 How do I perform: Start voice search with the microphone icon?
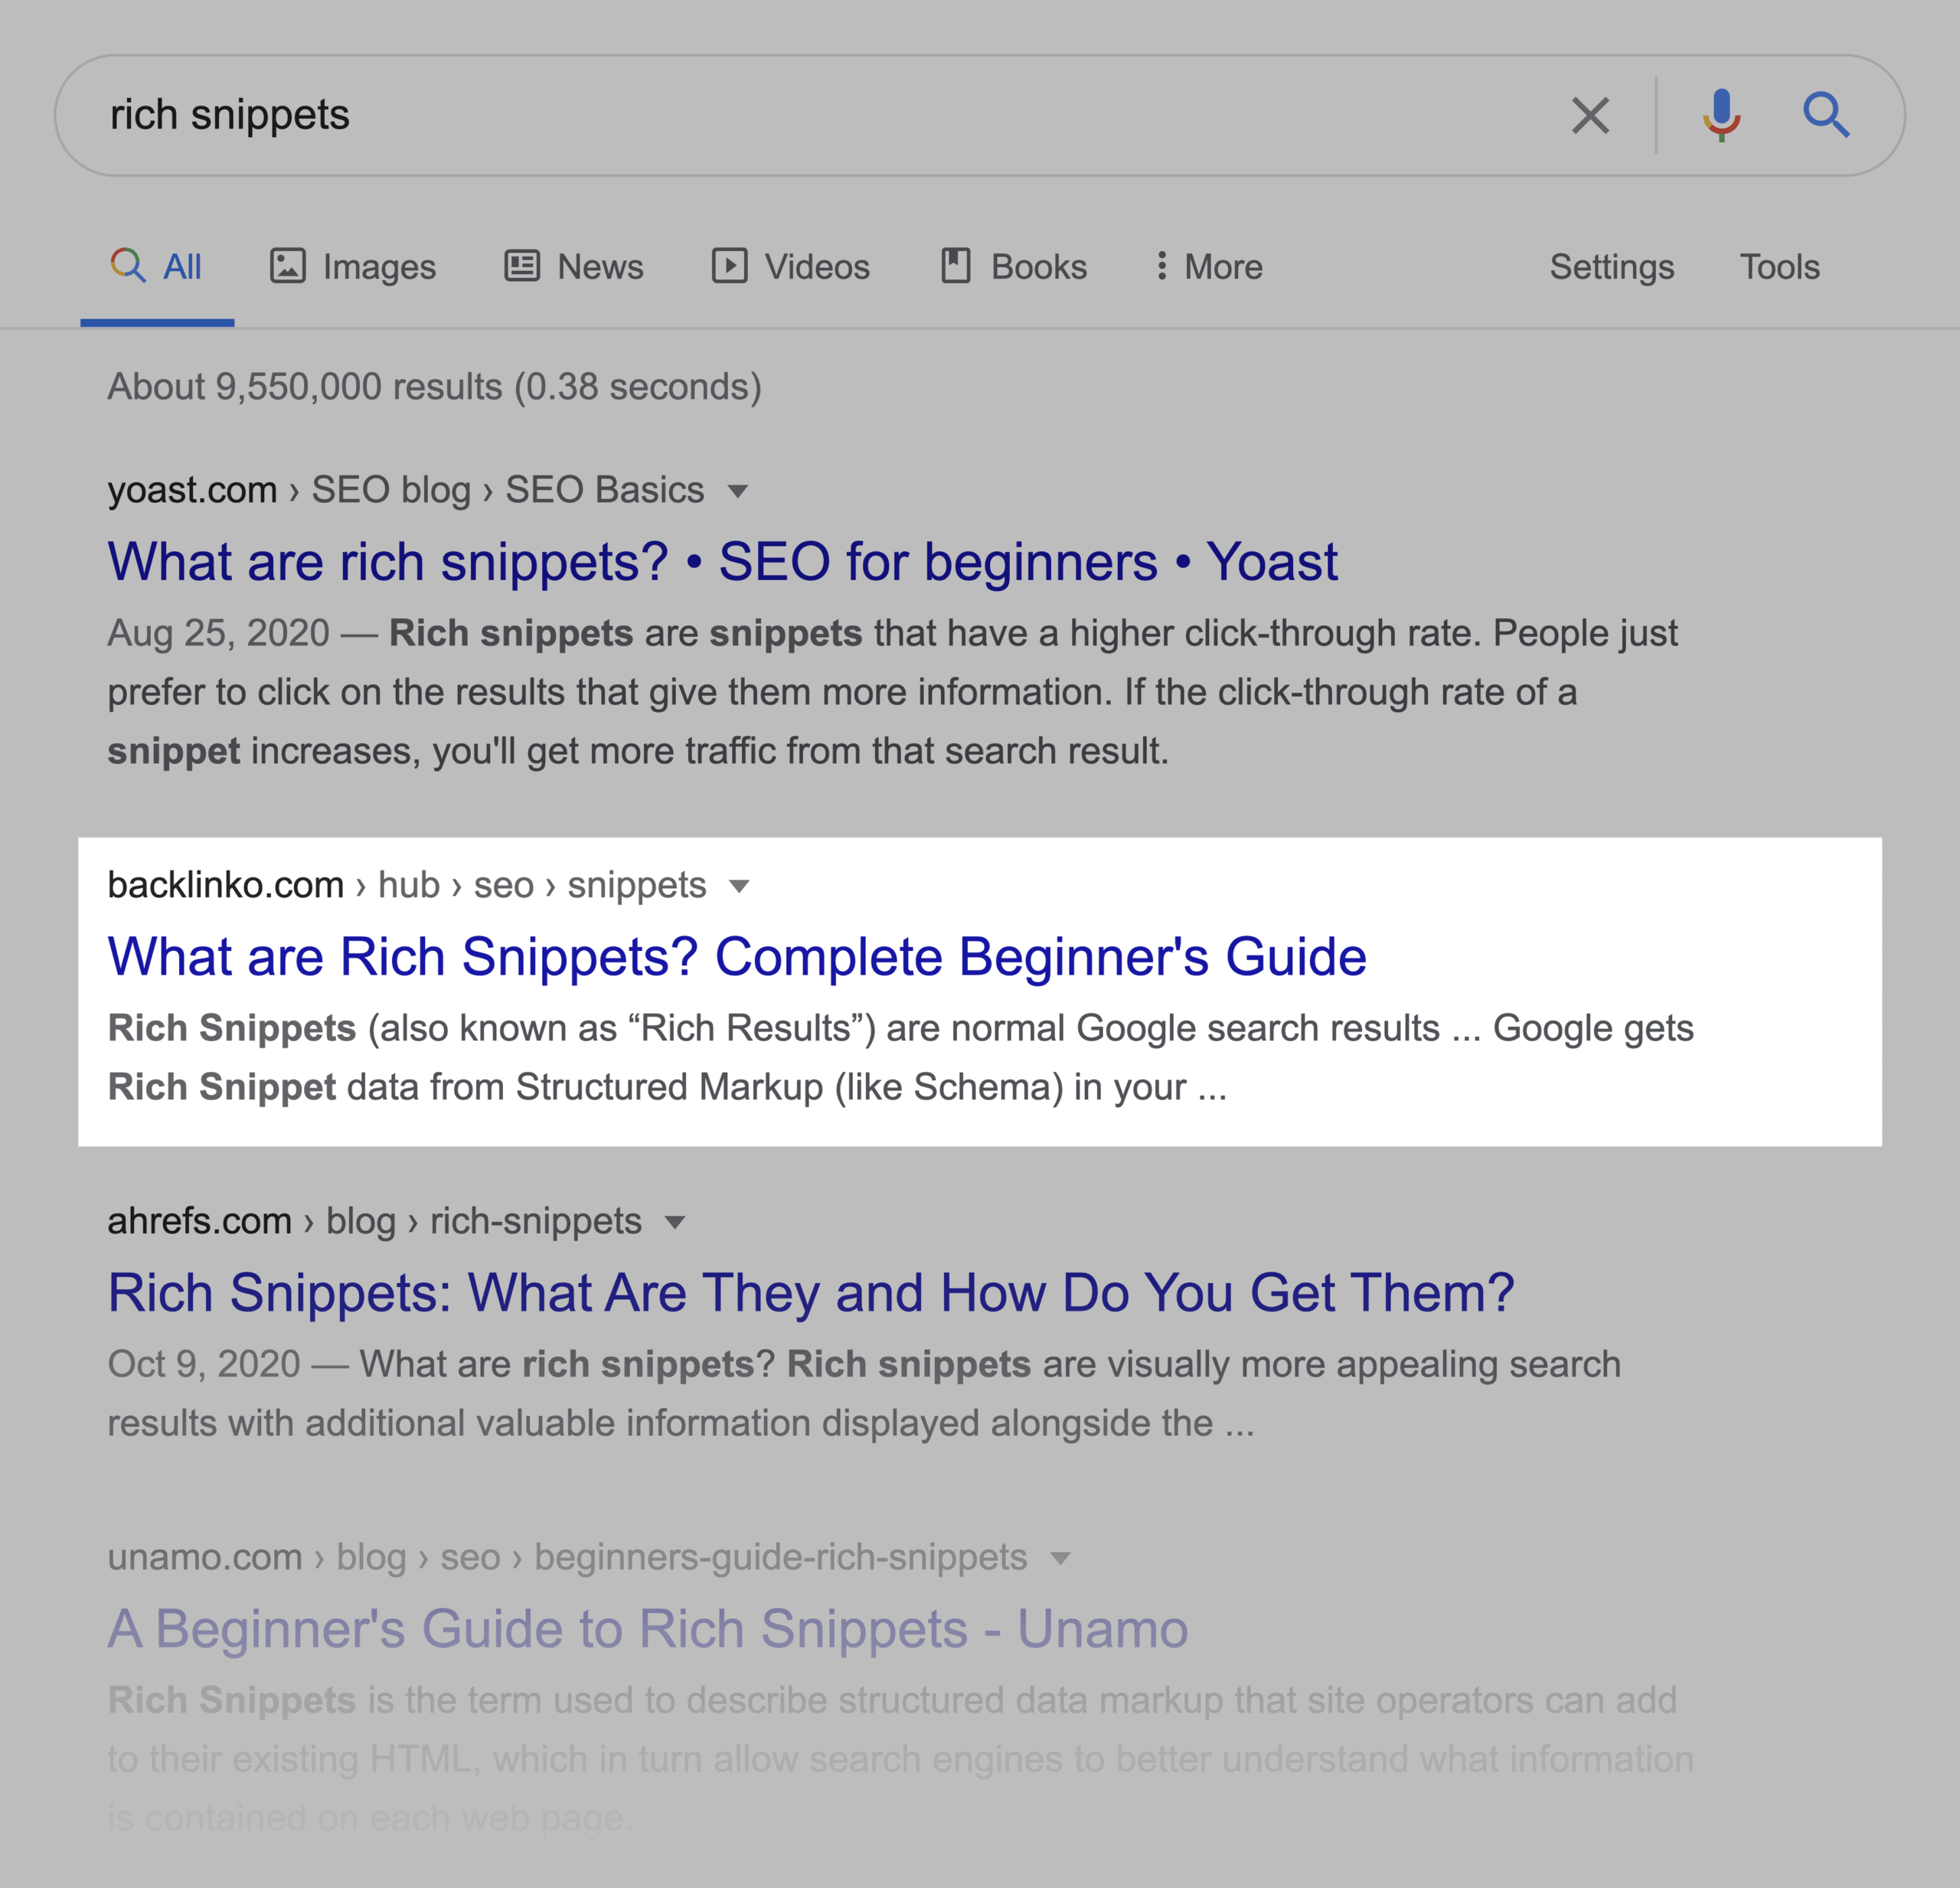pos(1721,115)
